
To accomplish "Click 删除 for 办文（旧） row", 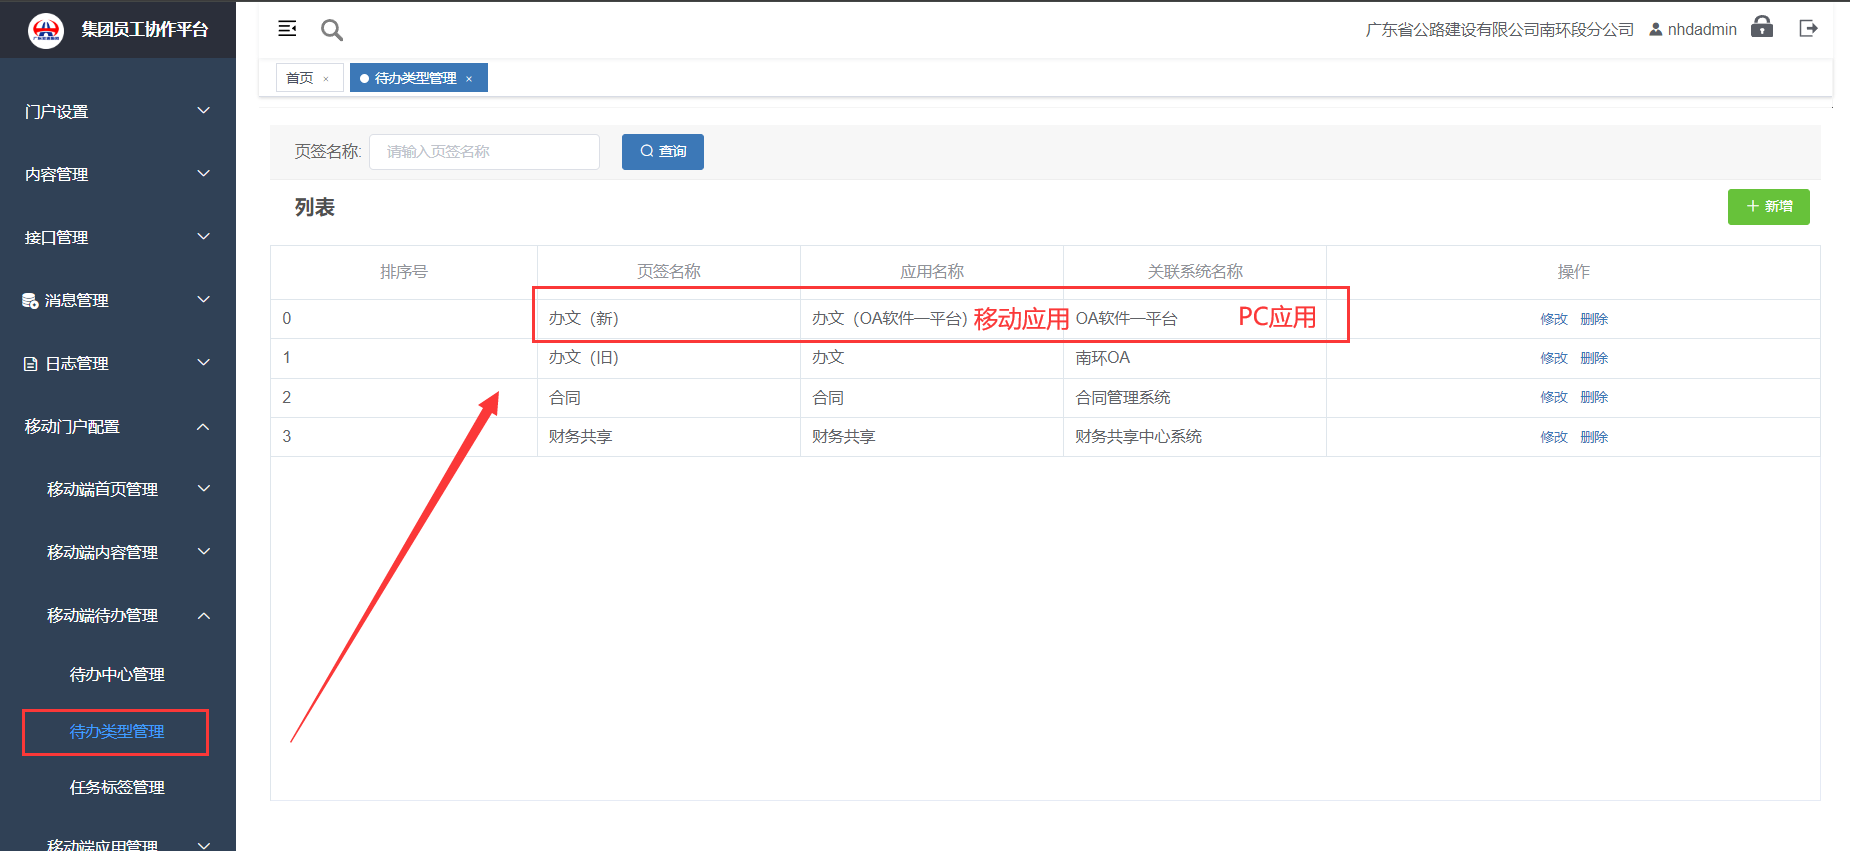I will 1594,358.
